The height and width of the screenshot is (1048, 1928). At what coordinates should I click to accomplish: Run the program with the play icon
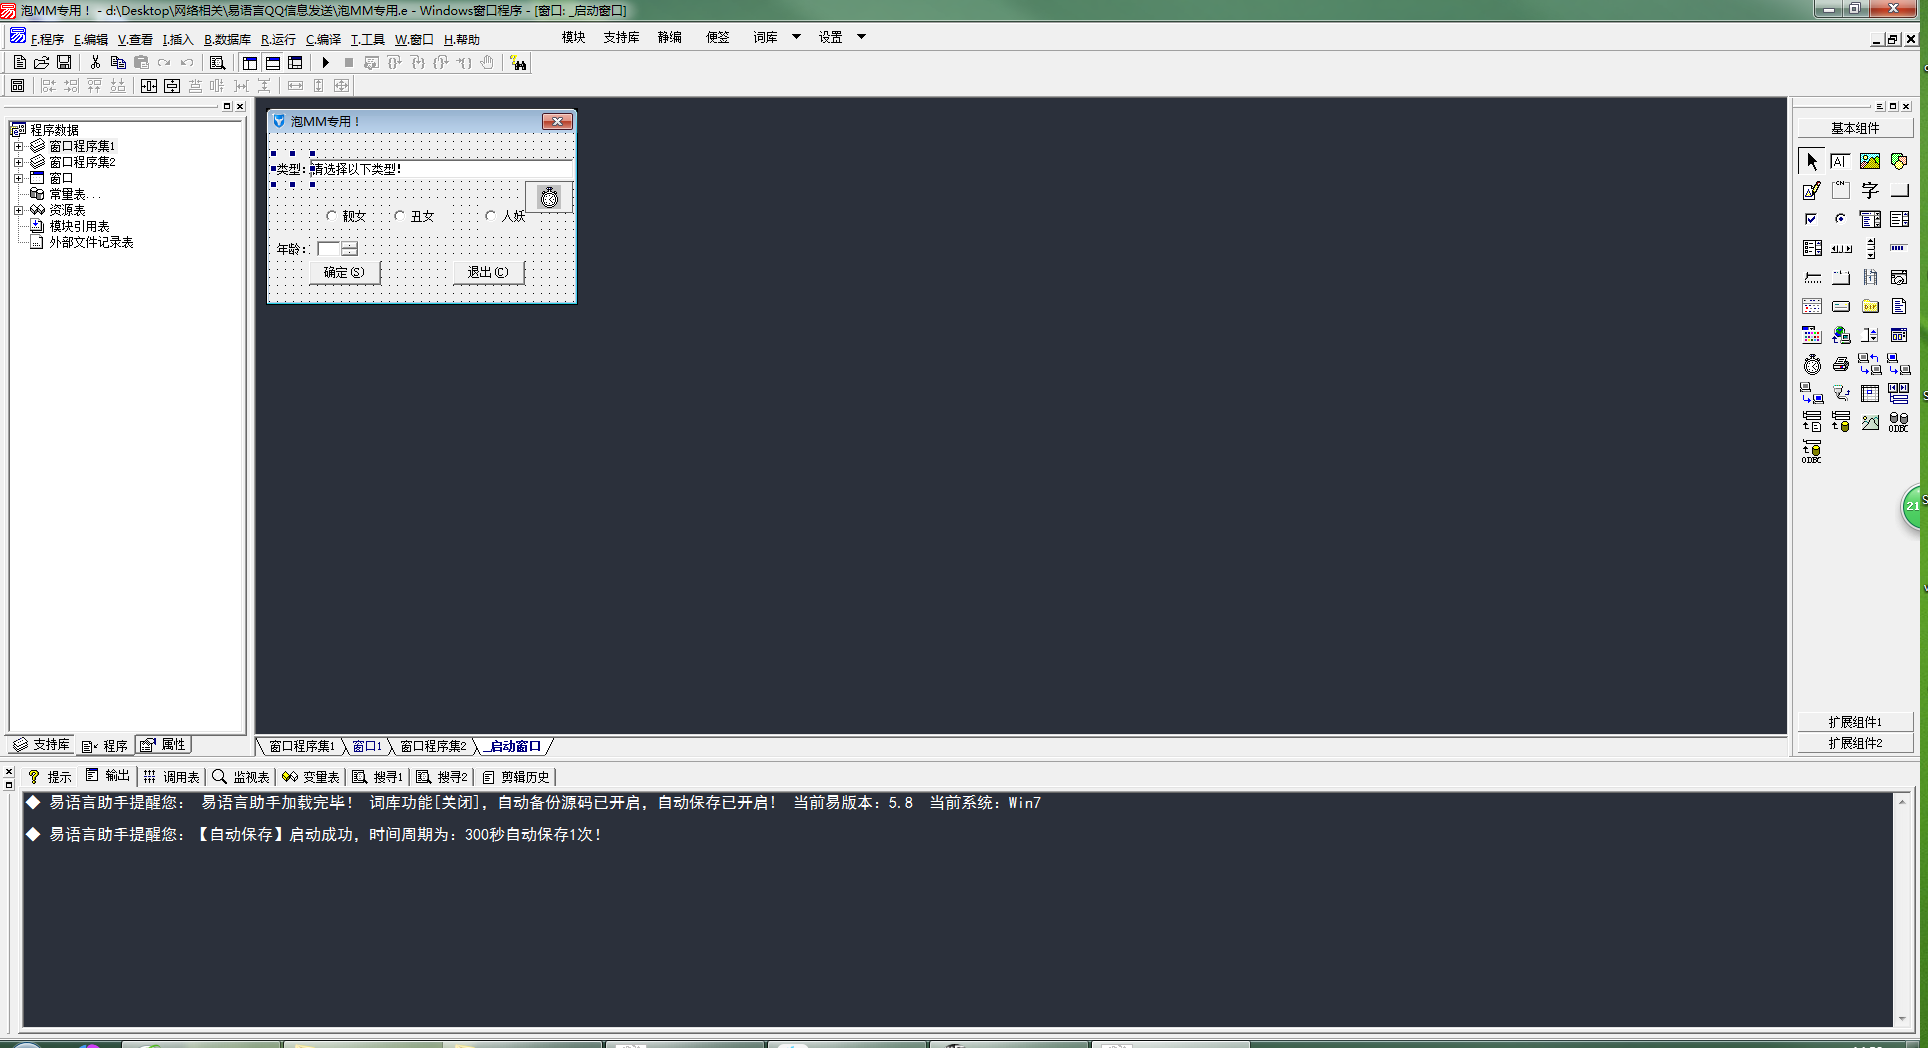[325, 62]
